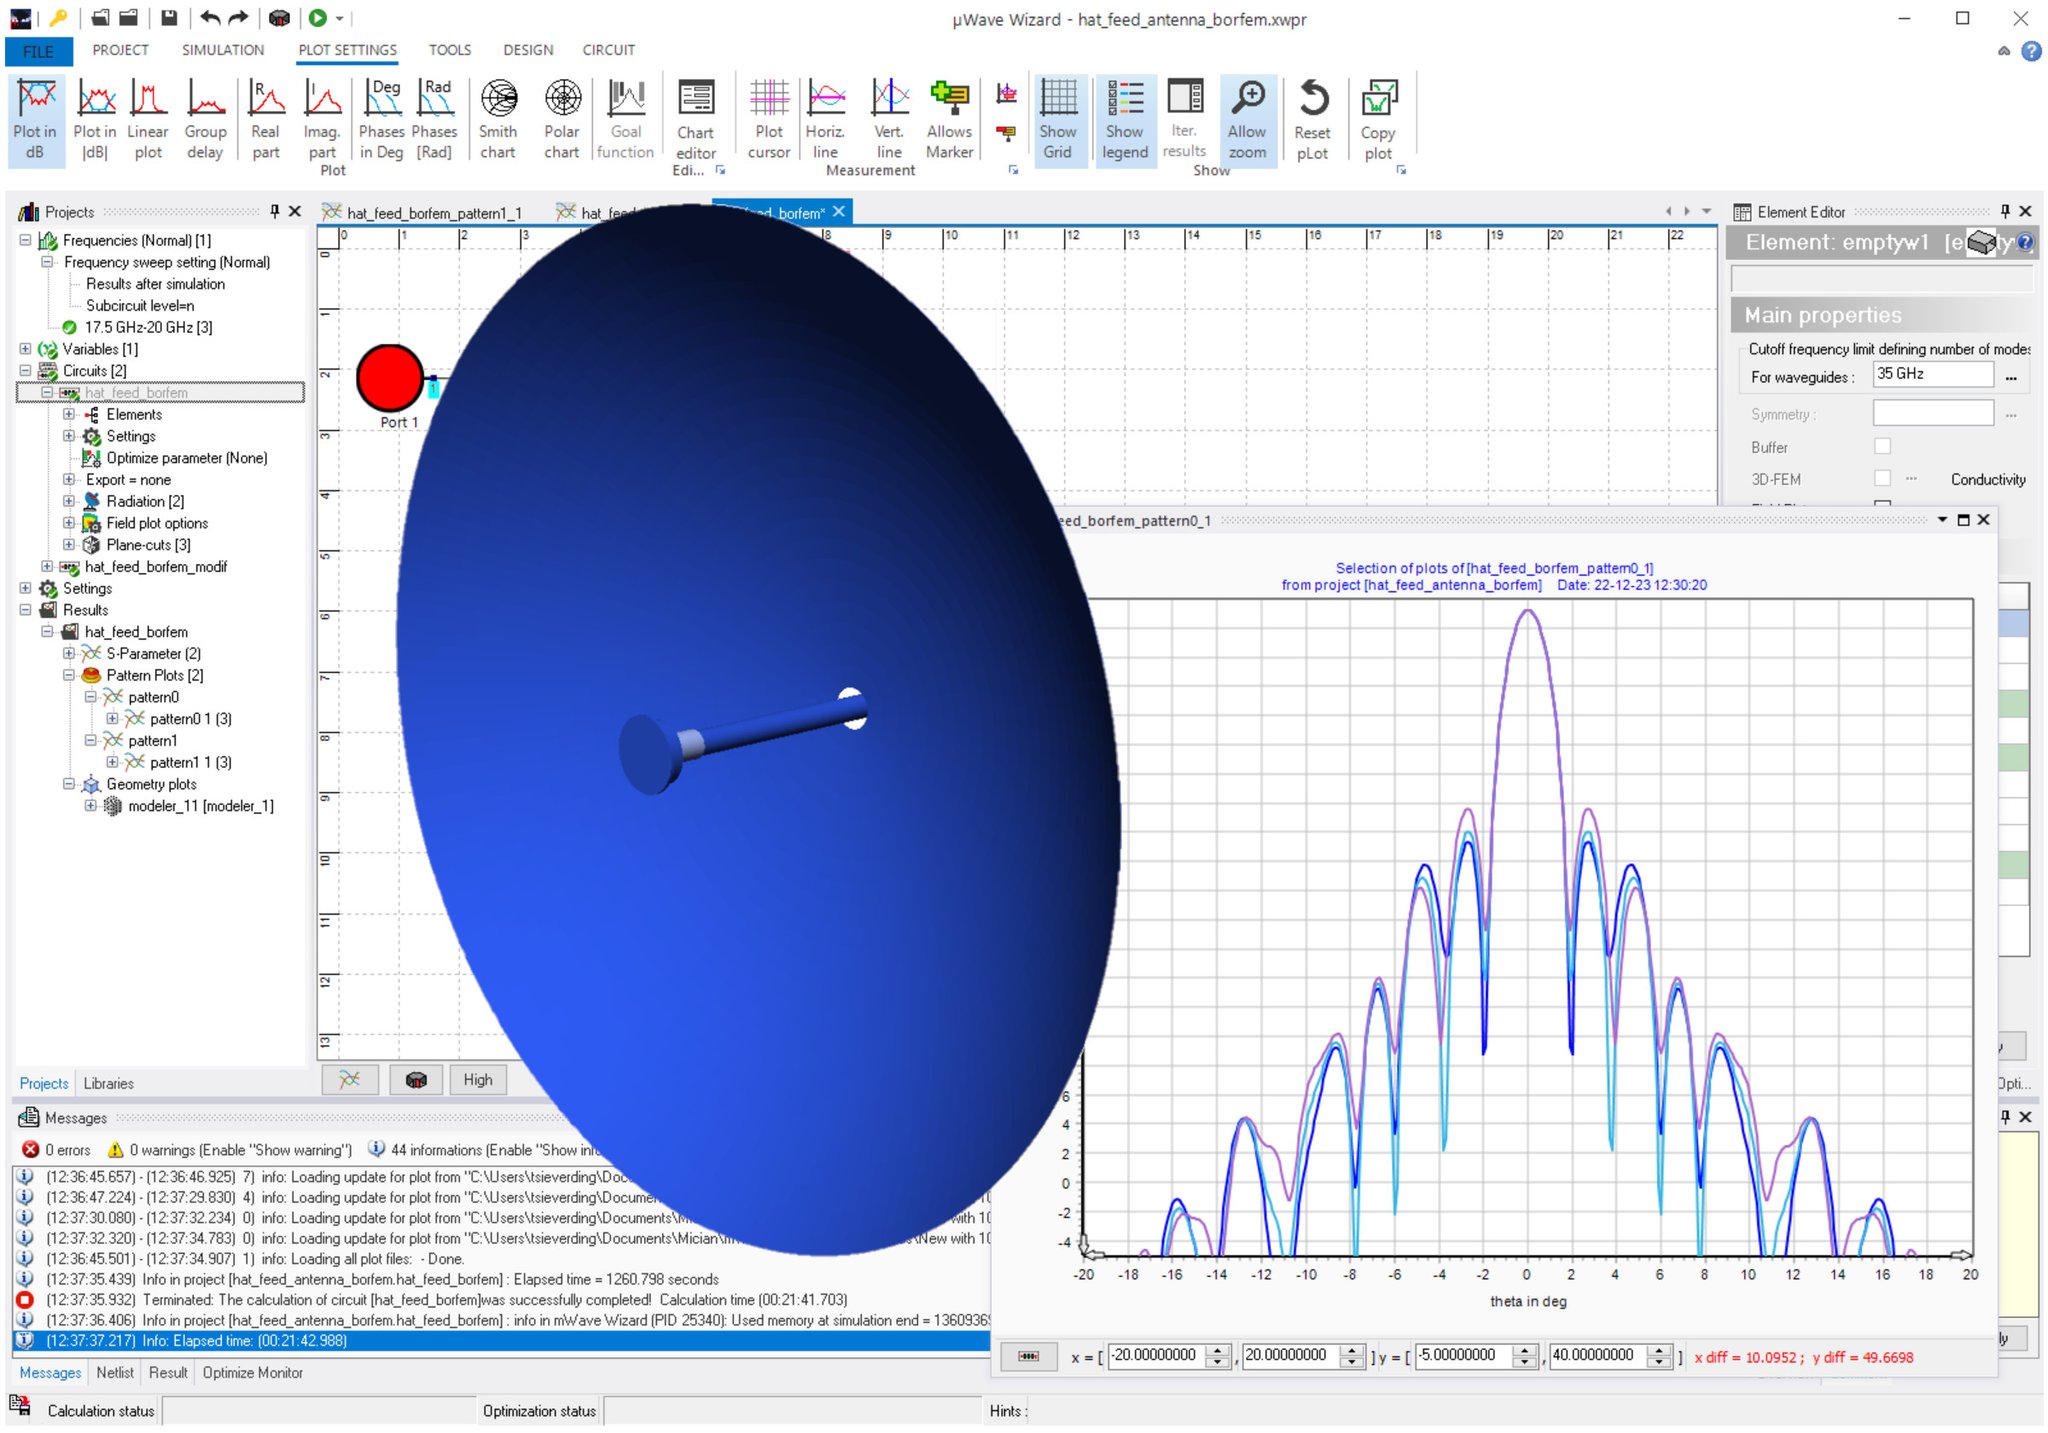Screen dimensions: 2048x1433
Task: Switch to the Libraries panel
Action: tap(108, 1083)
